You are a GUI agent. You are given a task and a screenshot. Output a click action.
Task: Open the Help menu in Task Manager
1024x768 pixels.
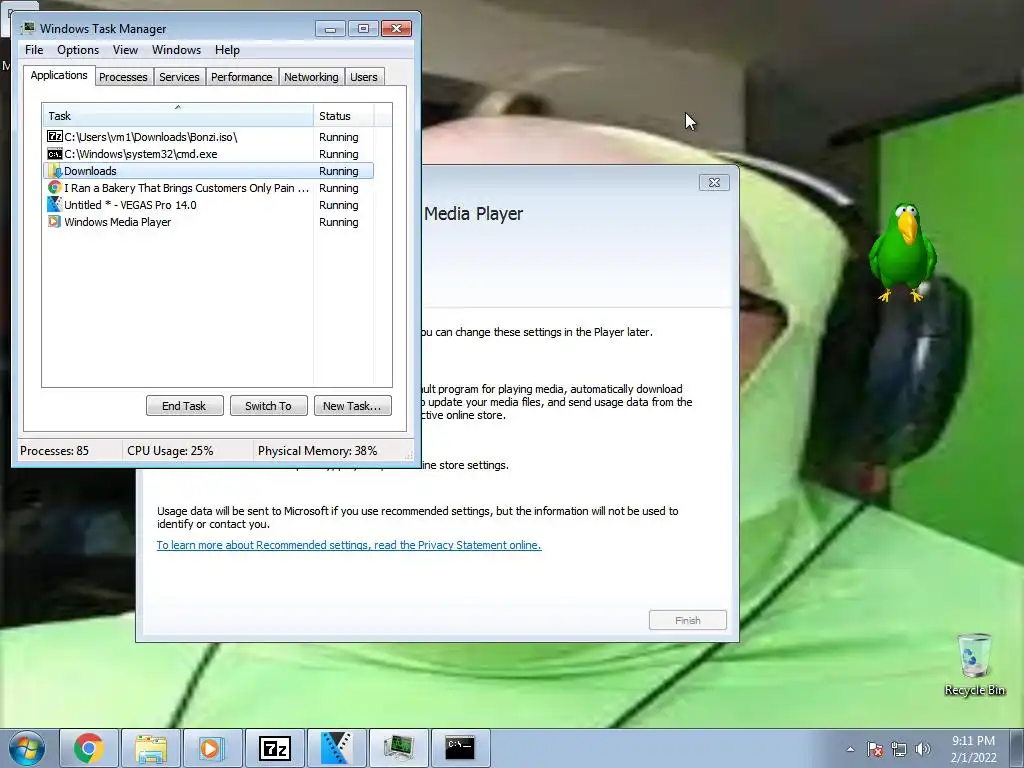pos(227,50)
